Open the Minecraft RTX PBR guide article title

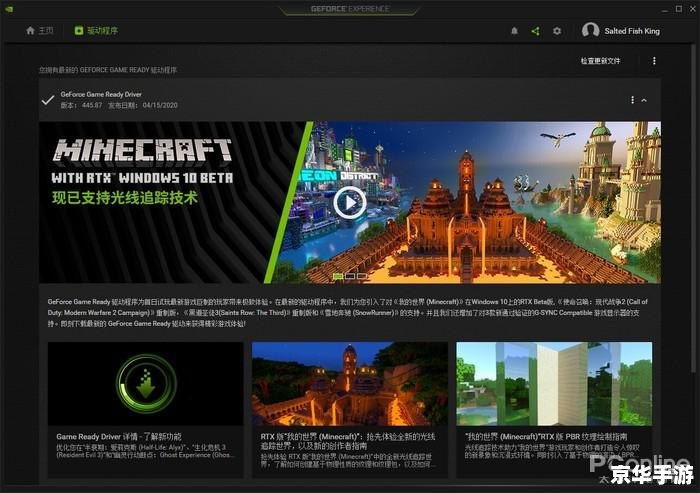coord(546,436)
